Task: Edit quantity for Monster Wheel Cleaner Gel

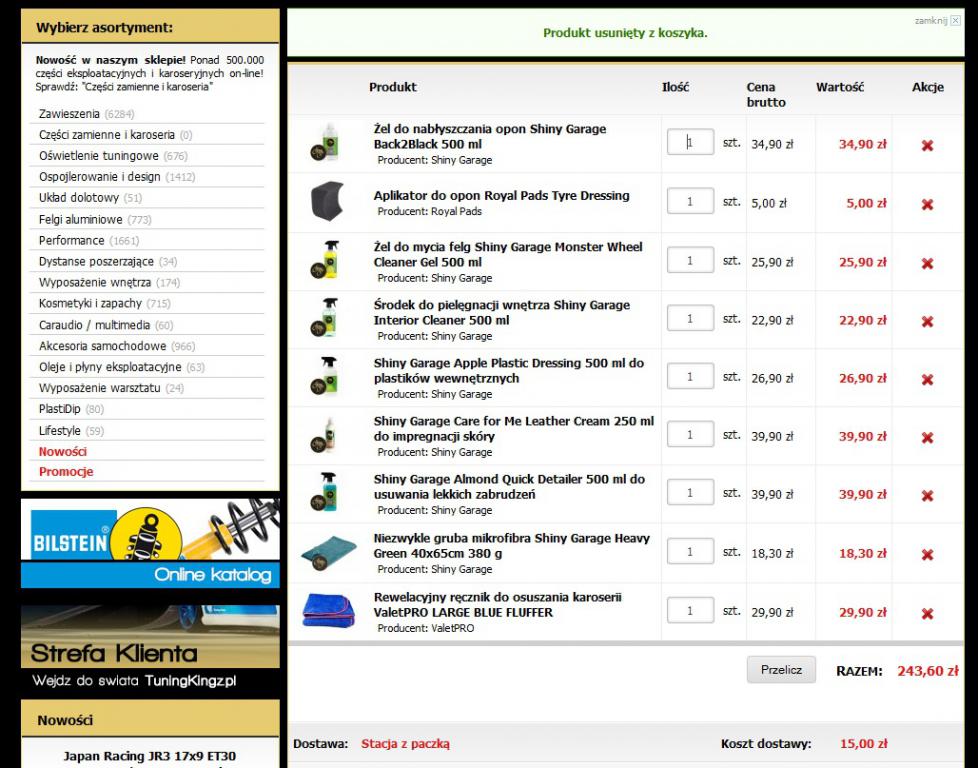Action: coord(690,260)
